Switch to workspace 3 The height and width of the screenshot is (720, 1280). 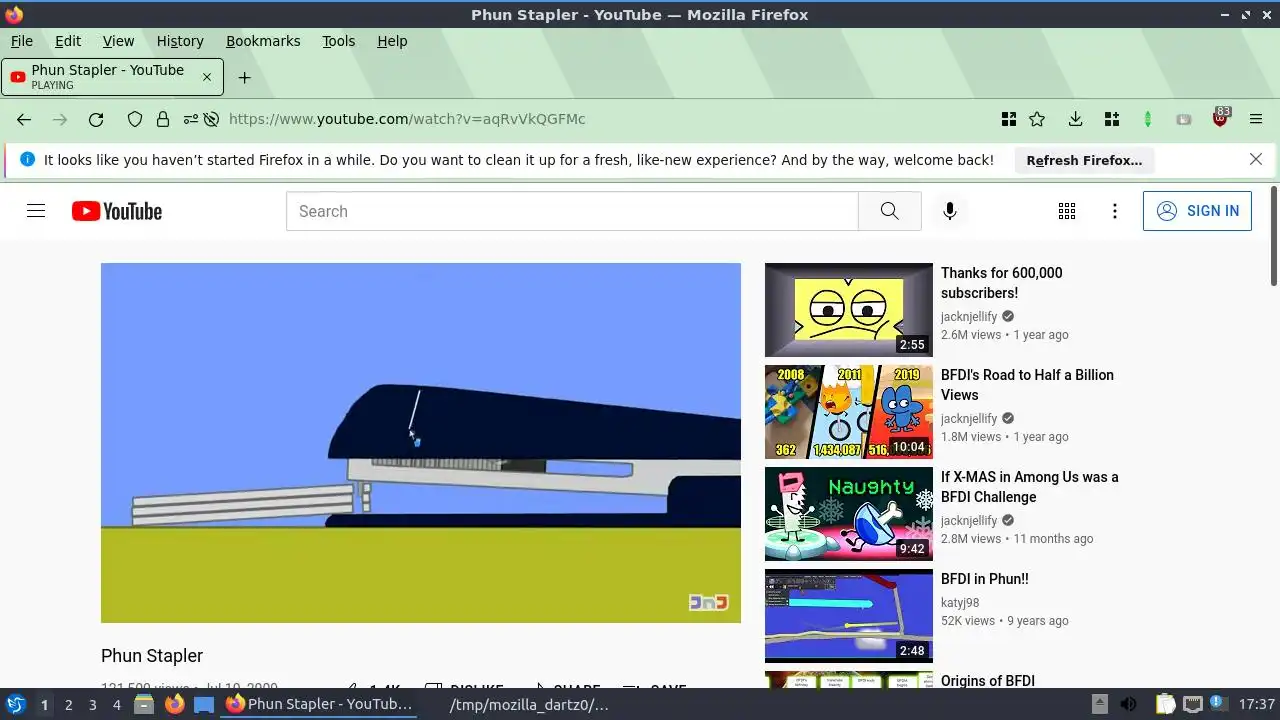[x=92, y=705]
